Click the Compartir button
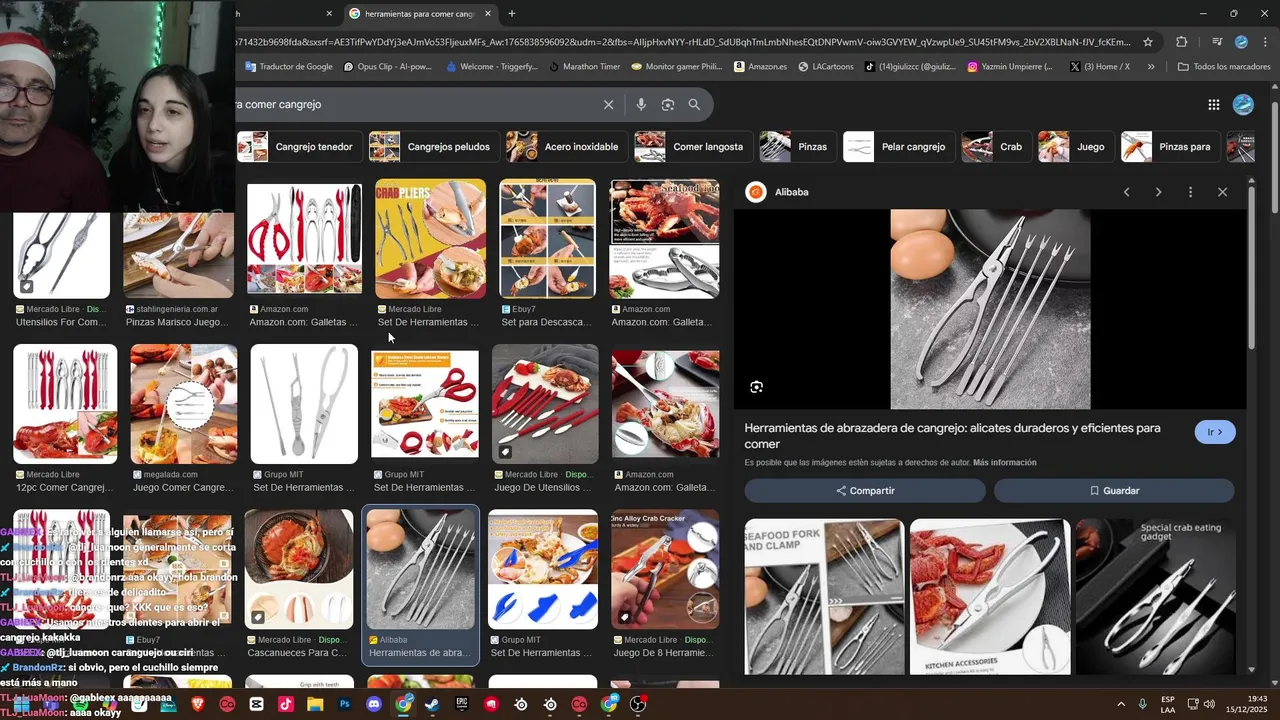Screen dimensions: 1280x720 (x=865, y=491)
